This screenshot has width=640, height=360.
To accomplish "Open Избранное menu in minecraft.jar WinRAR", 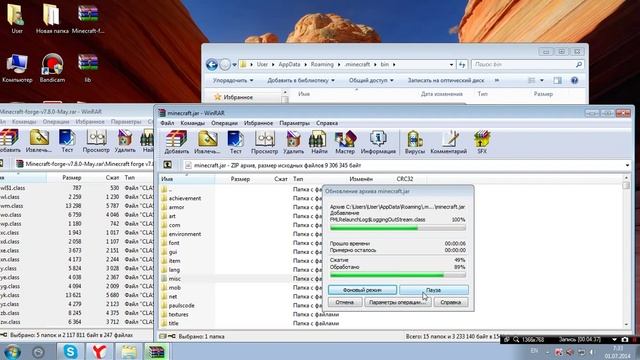I will point(258,123).
